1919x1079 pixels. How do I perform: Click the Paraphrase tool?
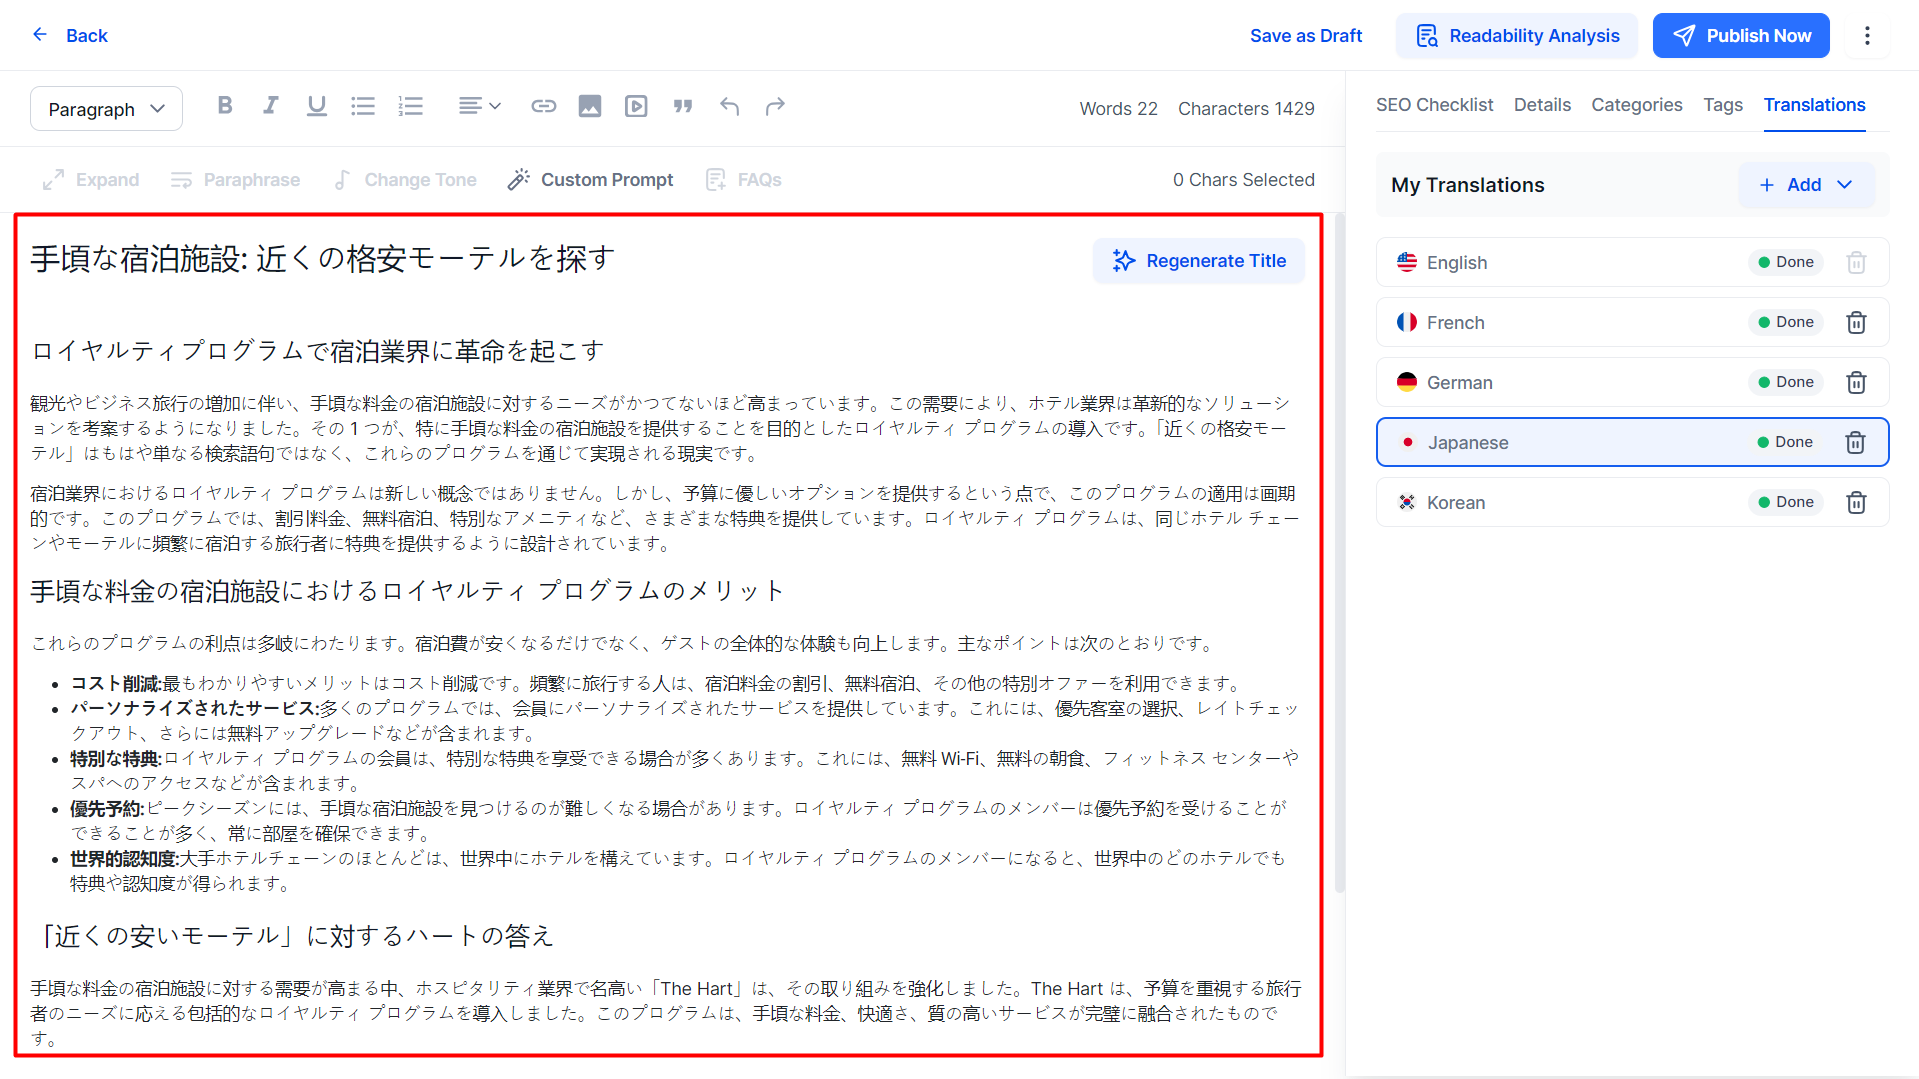[235, 180]
